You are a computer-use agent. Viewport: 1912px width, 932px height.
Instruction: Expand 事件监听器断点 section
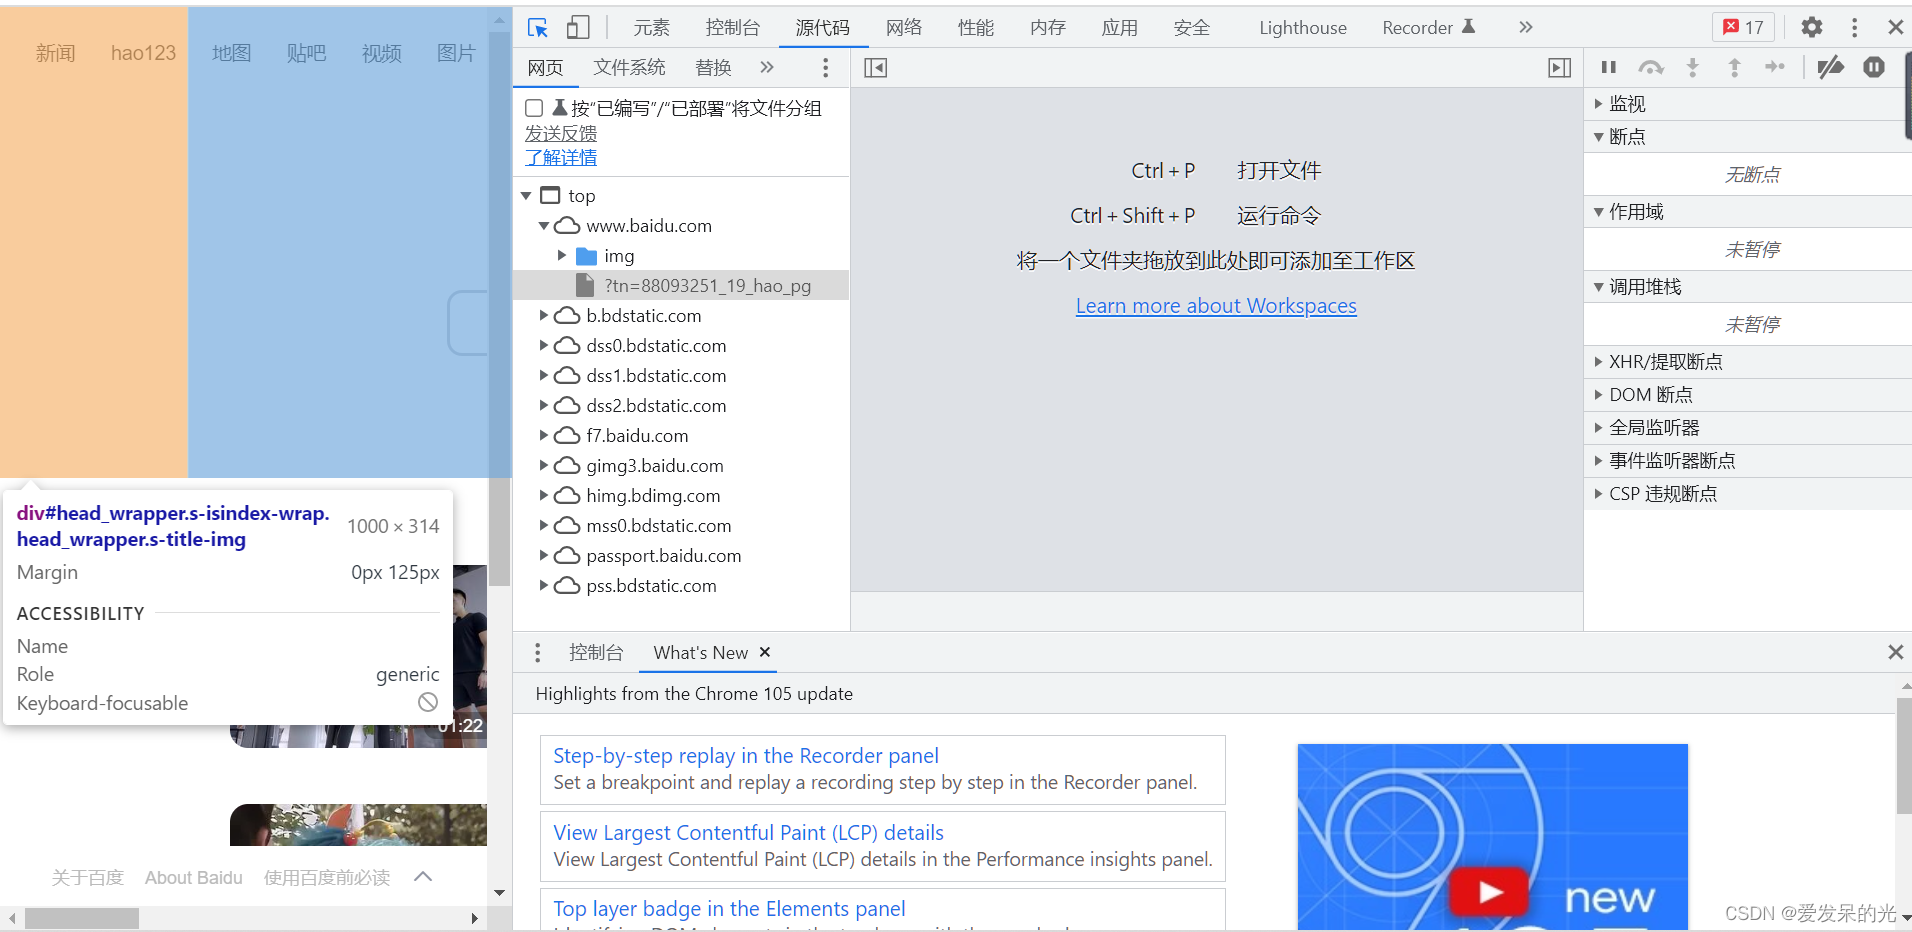click(1747, 461)
